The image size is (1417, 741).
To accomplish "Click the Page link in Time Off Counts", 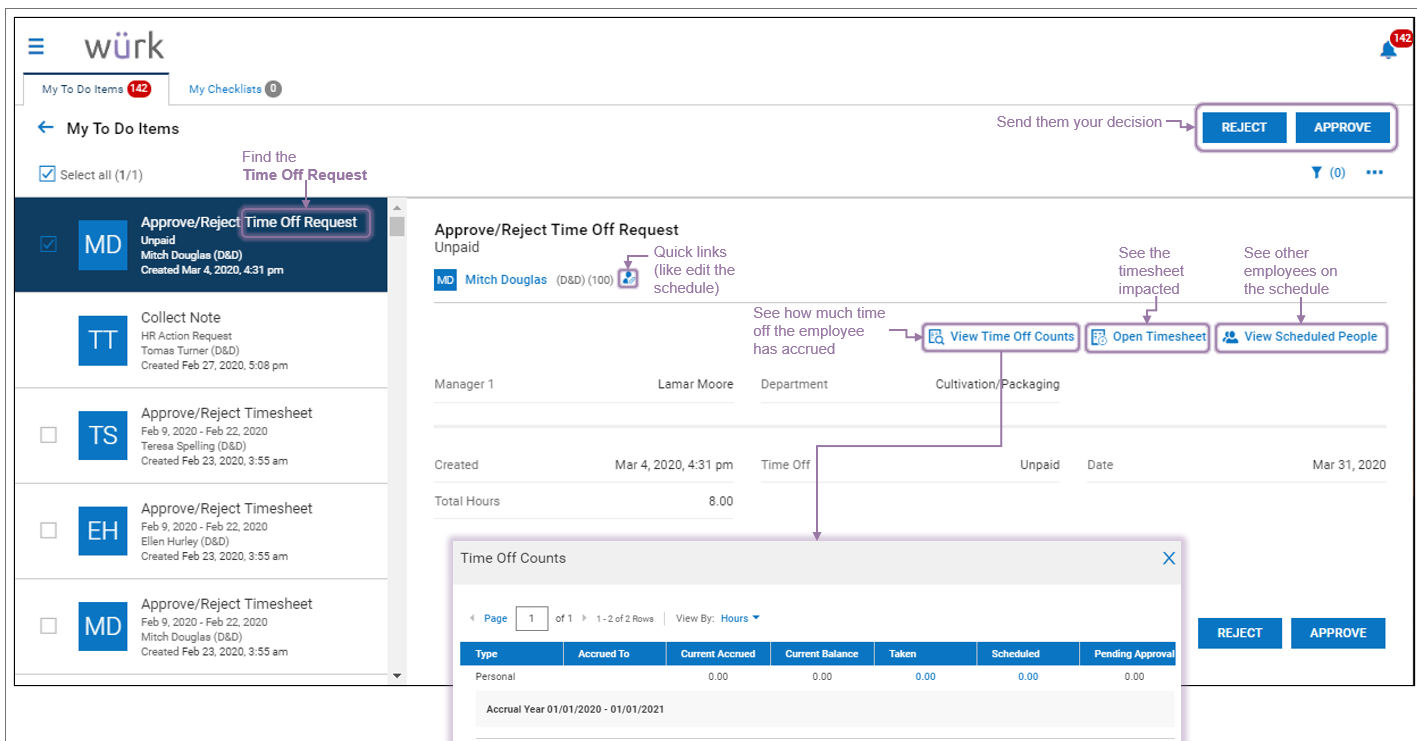I will pos(496,618).
